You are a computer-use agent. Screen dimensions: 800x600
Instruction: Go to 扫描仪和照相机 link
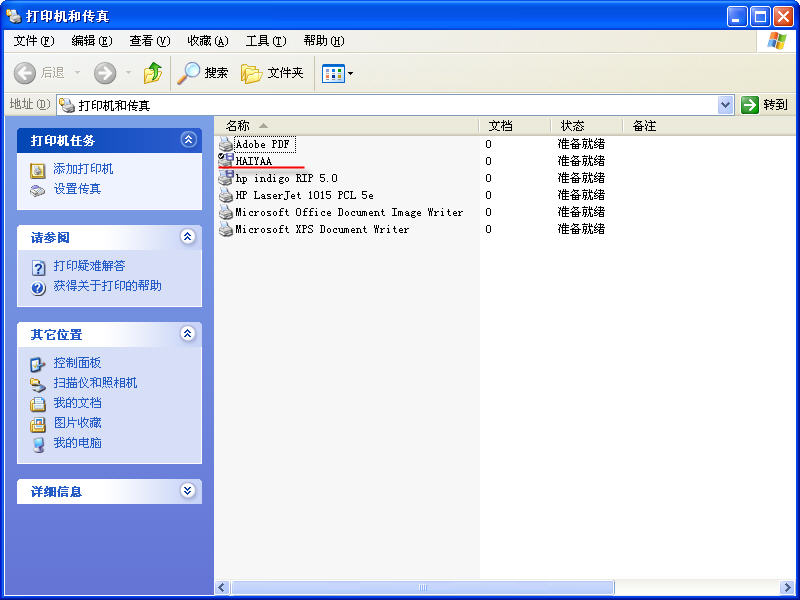(95, 383)
